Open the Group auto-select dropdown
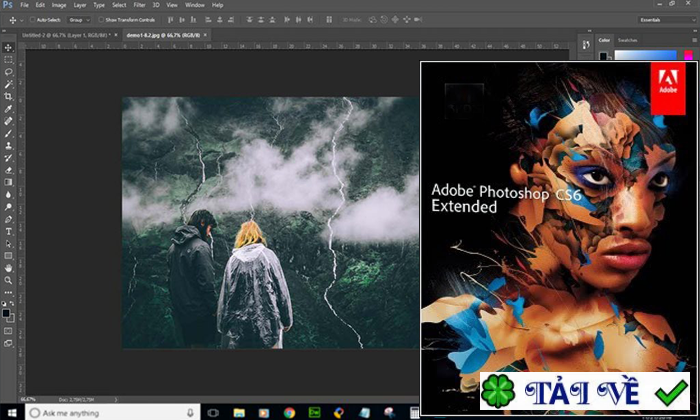Image resolution: width=700 pixels, height=420 pixels. pos(78,19)
